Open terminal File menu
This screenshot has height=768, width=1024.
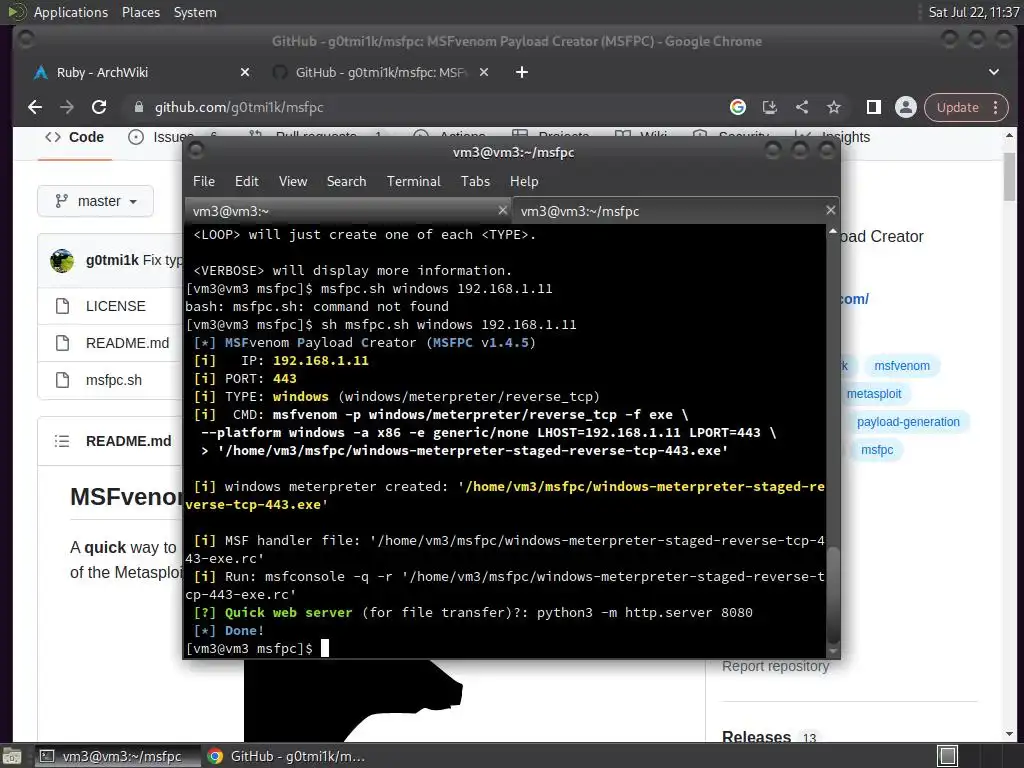pyautogui.click(x=204, y=182)
